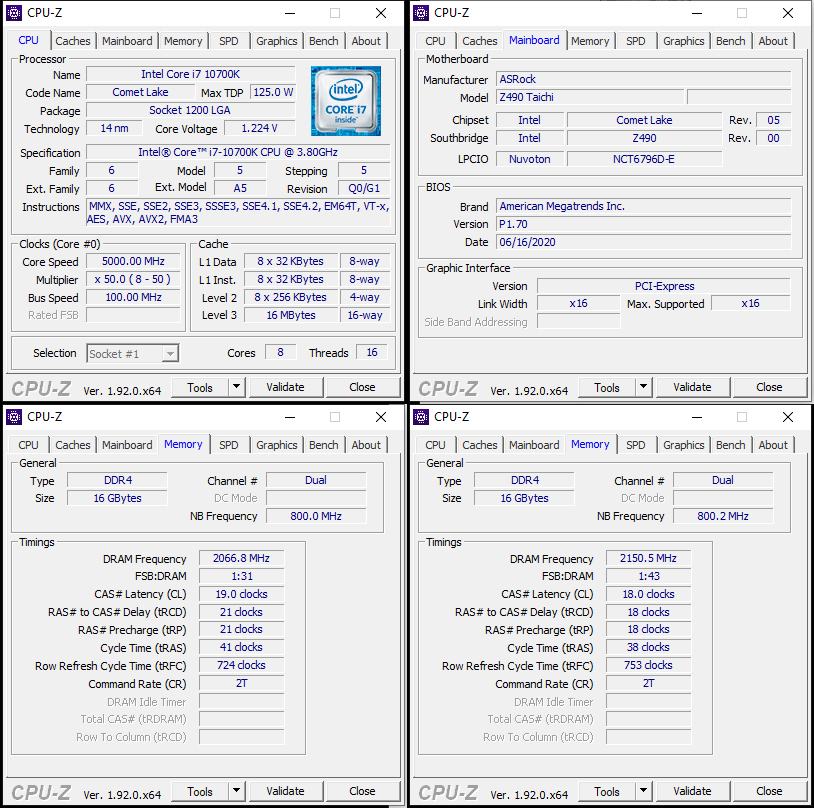The image size is (814, 808).
Task: Click Validate button in bottom-right Memory window
Action: 693,791
